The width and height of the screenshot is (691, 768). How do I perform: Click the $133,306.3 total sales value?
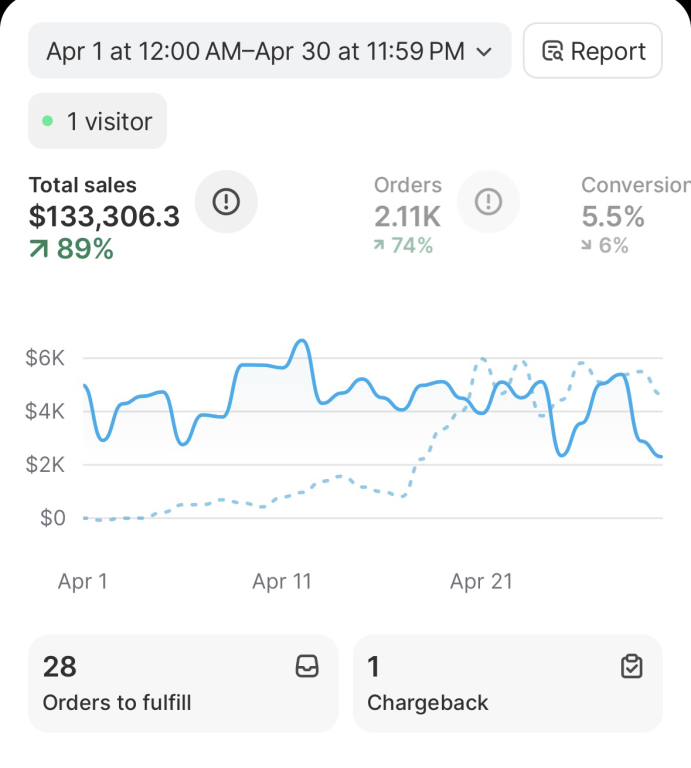pyautogui.click(x=104, y=216)
